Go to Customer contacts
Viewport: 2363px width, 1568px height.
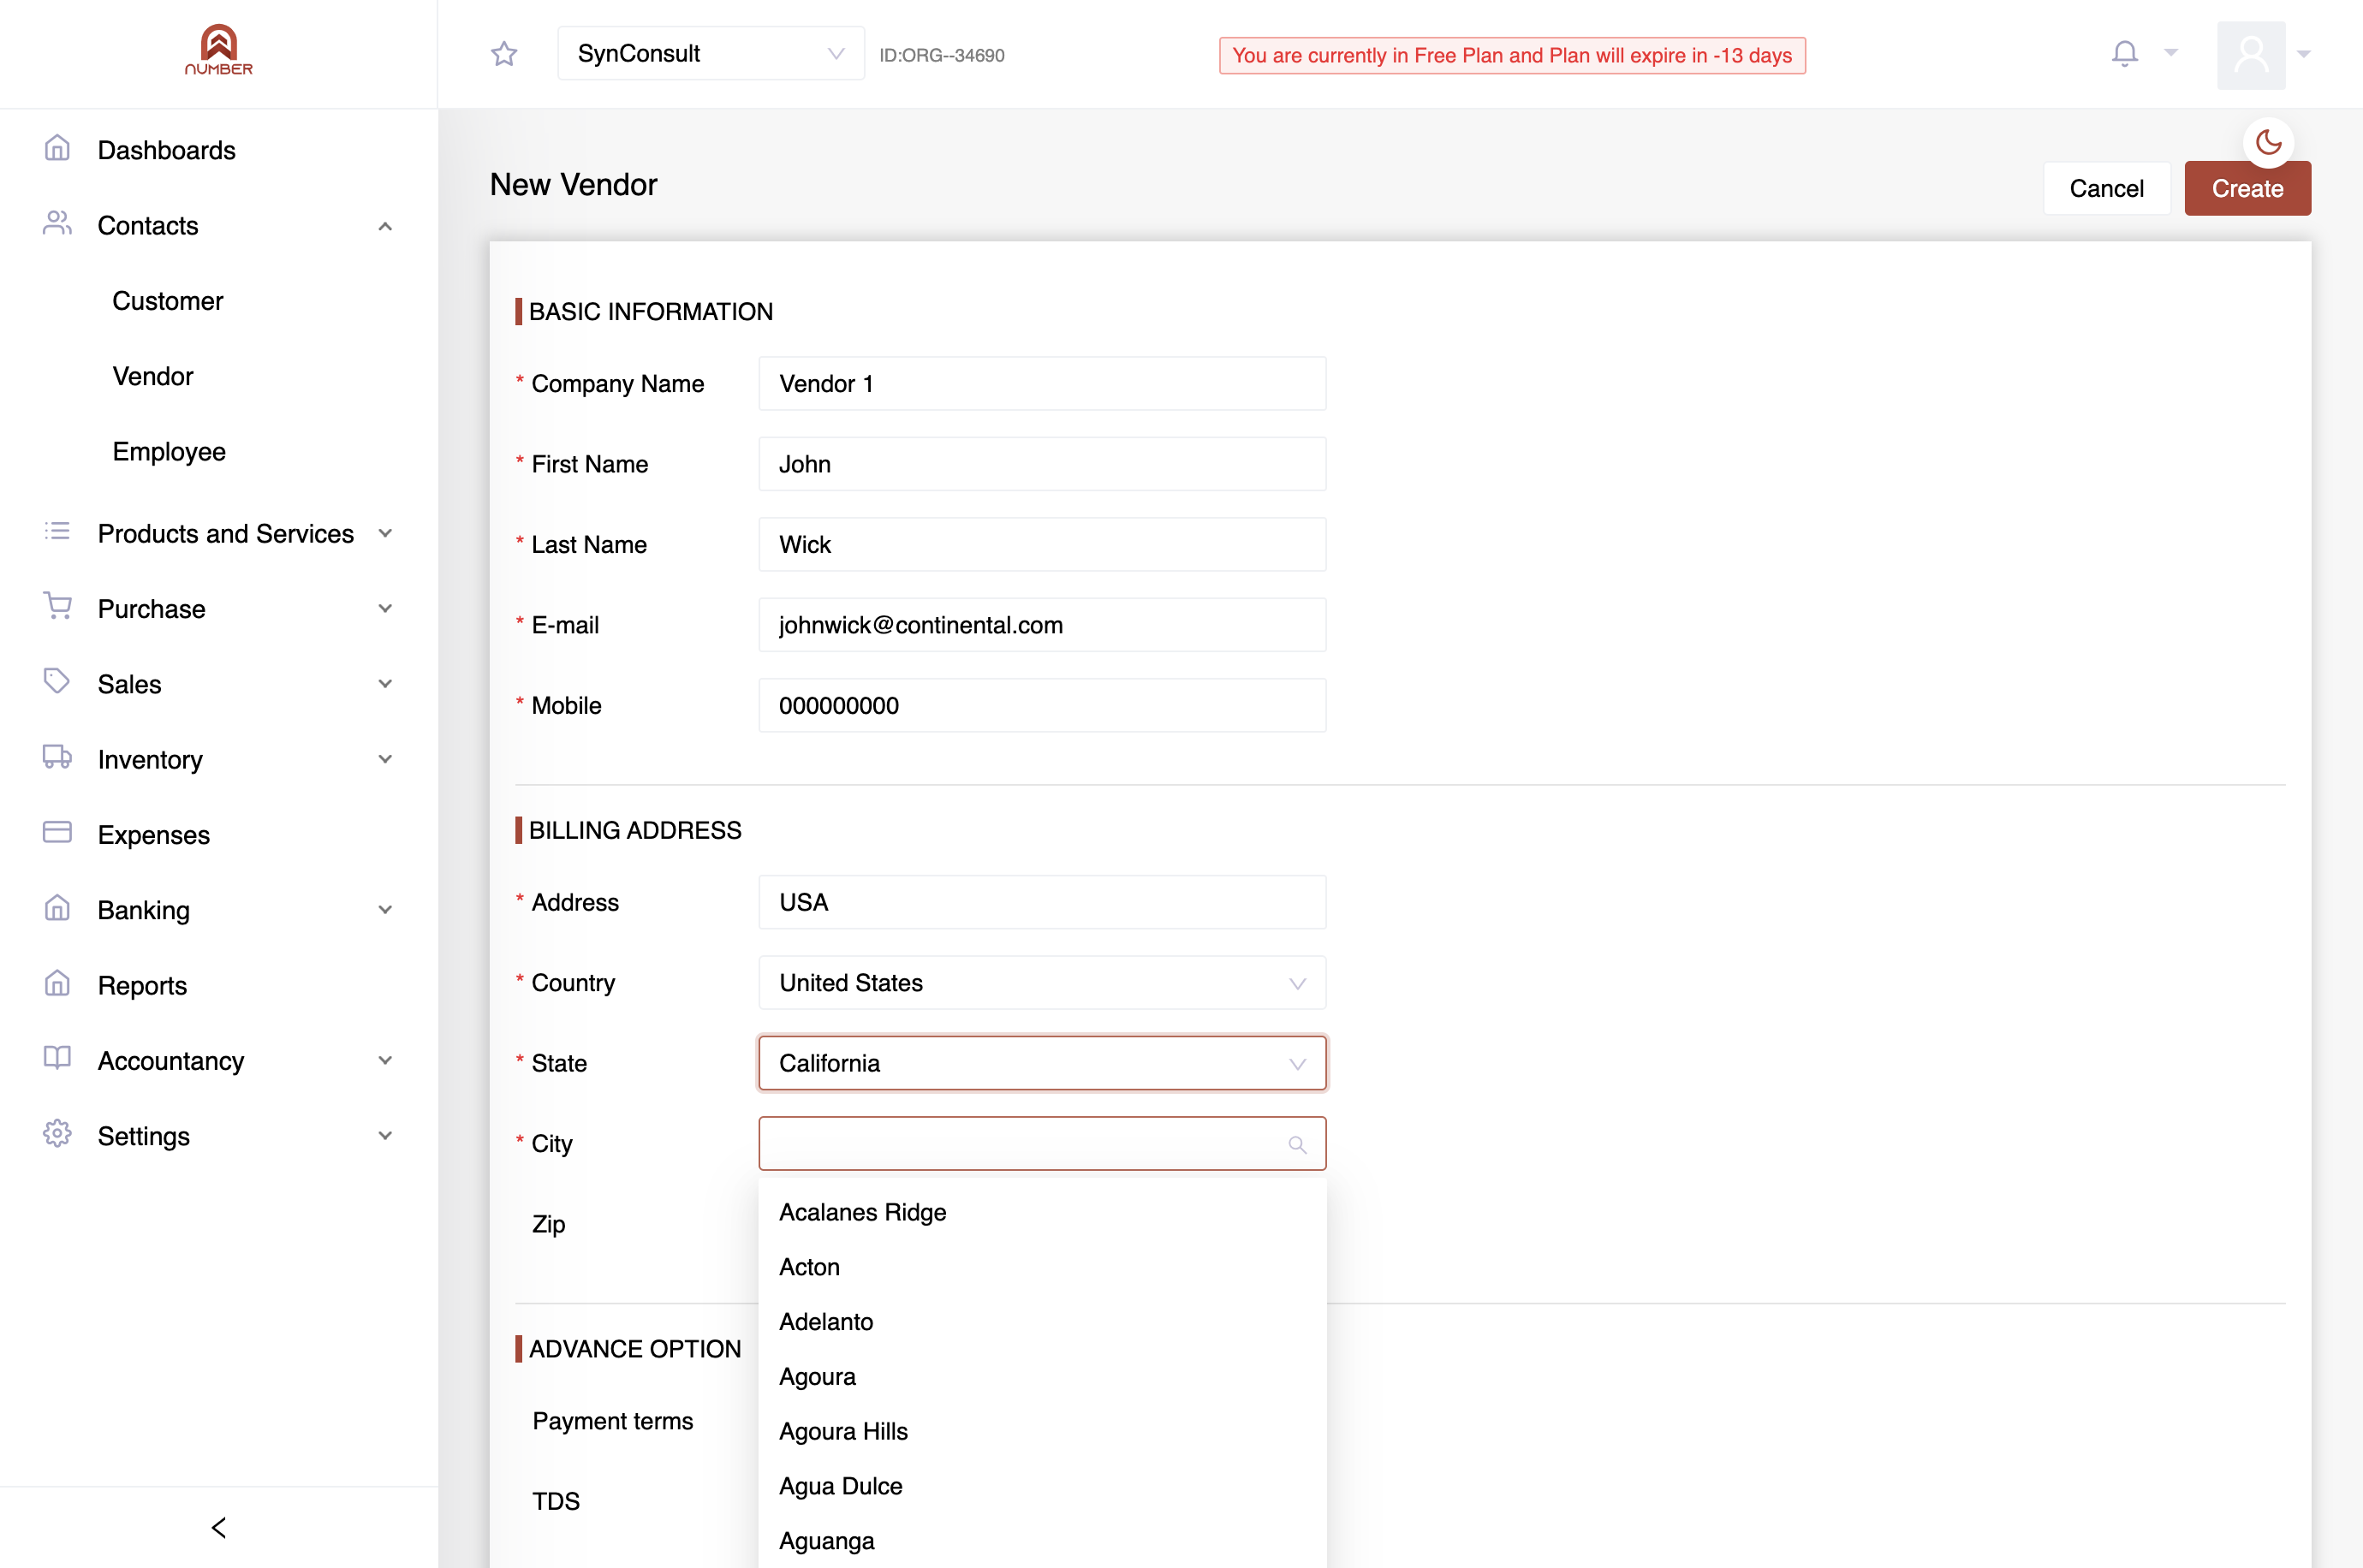(167, 301)
